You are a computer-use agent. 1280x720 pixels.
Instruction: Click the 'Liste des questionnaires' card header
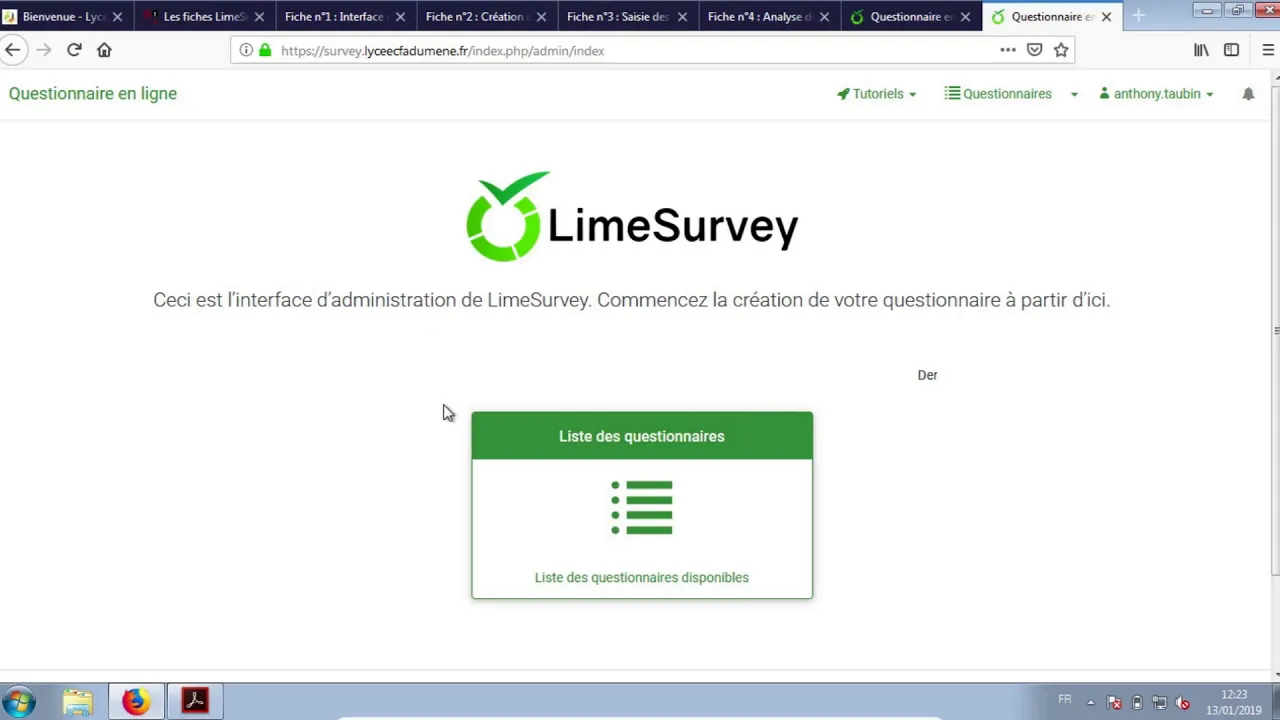(x=642, y=436)
